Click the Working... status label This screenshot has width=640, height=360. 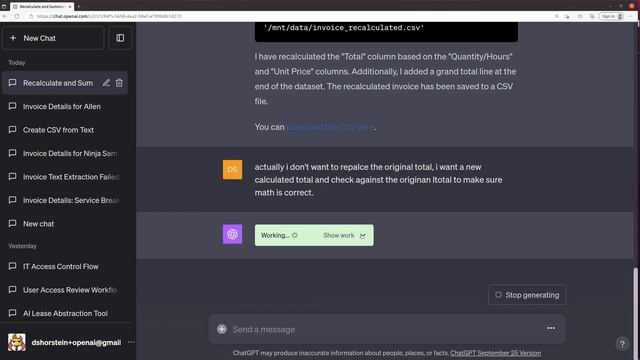click(x=275, y=236)
